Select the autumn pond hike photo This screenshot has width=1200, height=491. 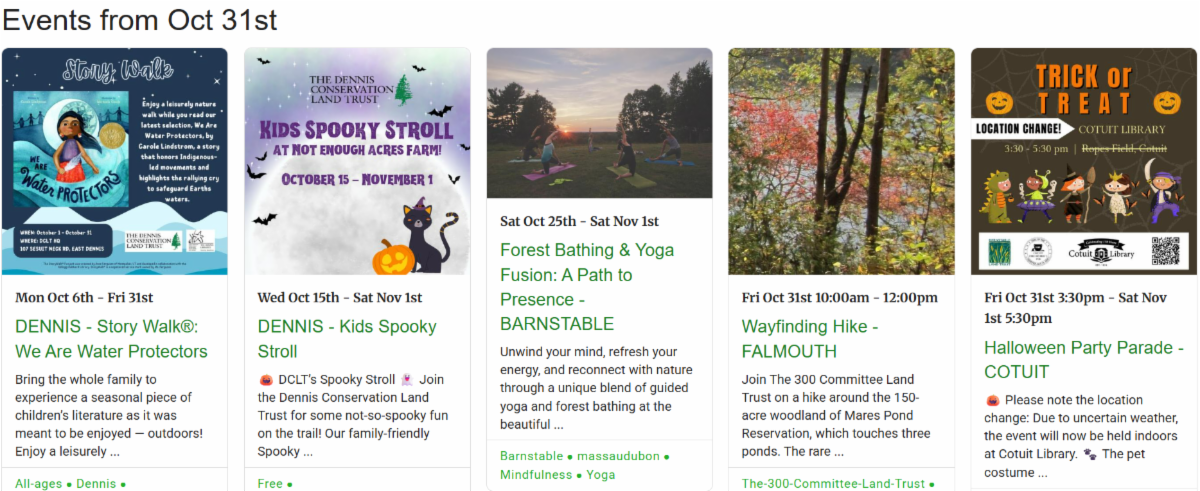coord(841,162)
